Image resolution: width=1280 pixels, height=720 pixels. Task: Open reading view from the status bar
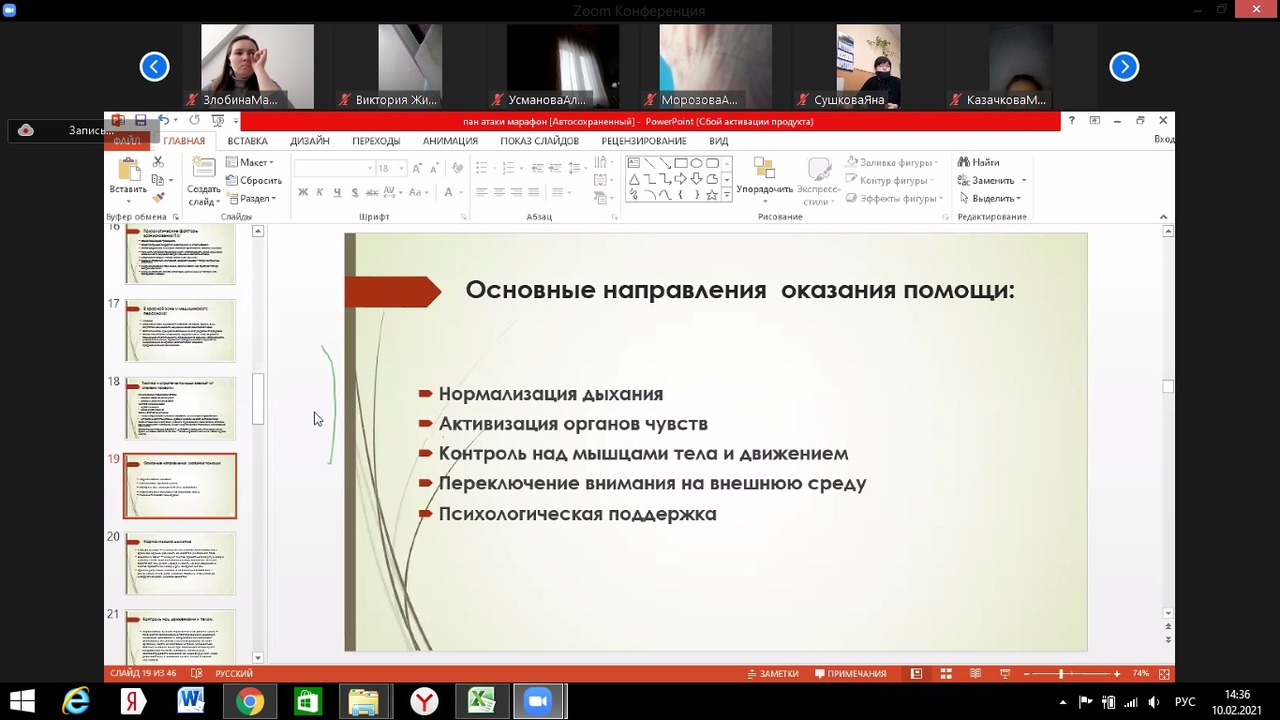(x=976, y=674)
